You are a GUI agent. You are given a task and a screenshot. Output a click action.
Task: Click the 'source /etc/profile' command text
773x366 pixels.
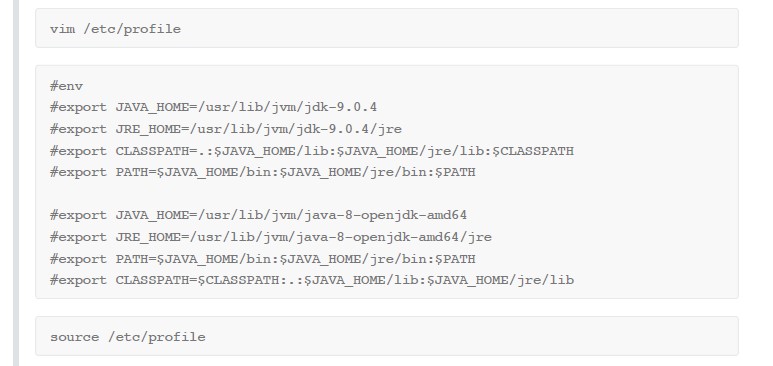pyautogui.click(x=128, y=337)
